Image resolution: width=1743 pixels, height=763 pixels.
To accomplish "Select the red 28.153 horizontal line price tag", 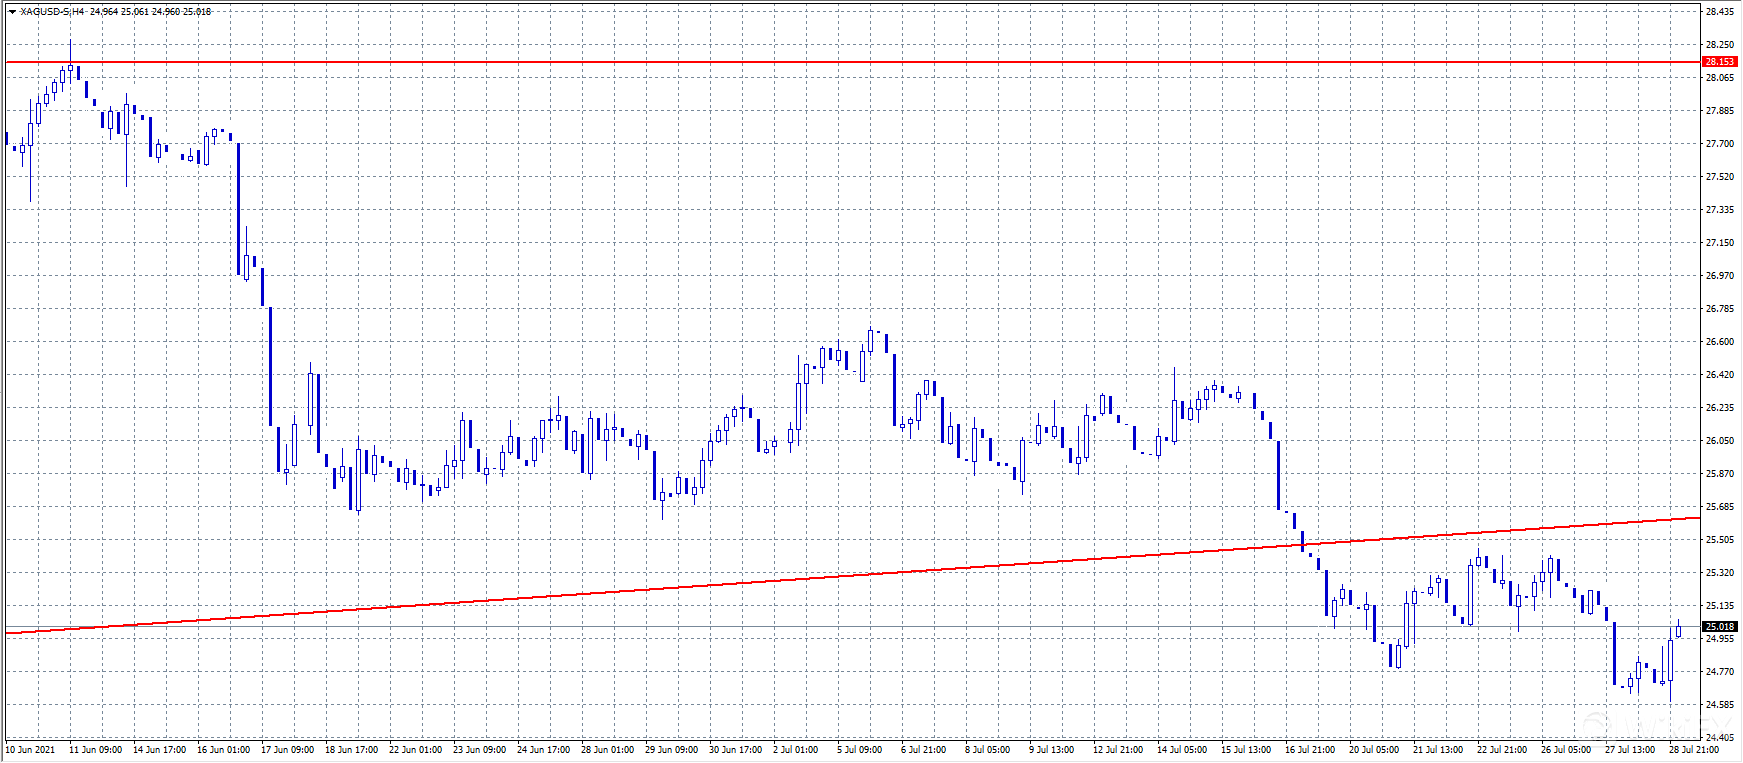I will point(1719,62).
